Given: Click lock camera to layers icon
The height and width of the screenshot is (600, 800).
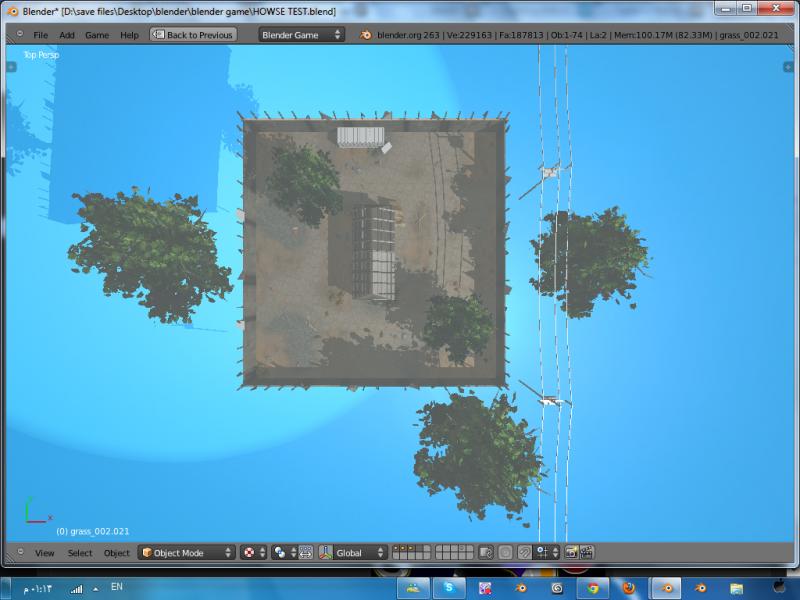Looking at the screenshot, I should (x=486, y=553).
